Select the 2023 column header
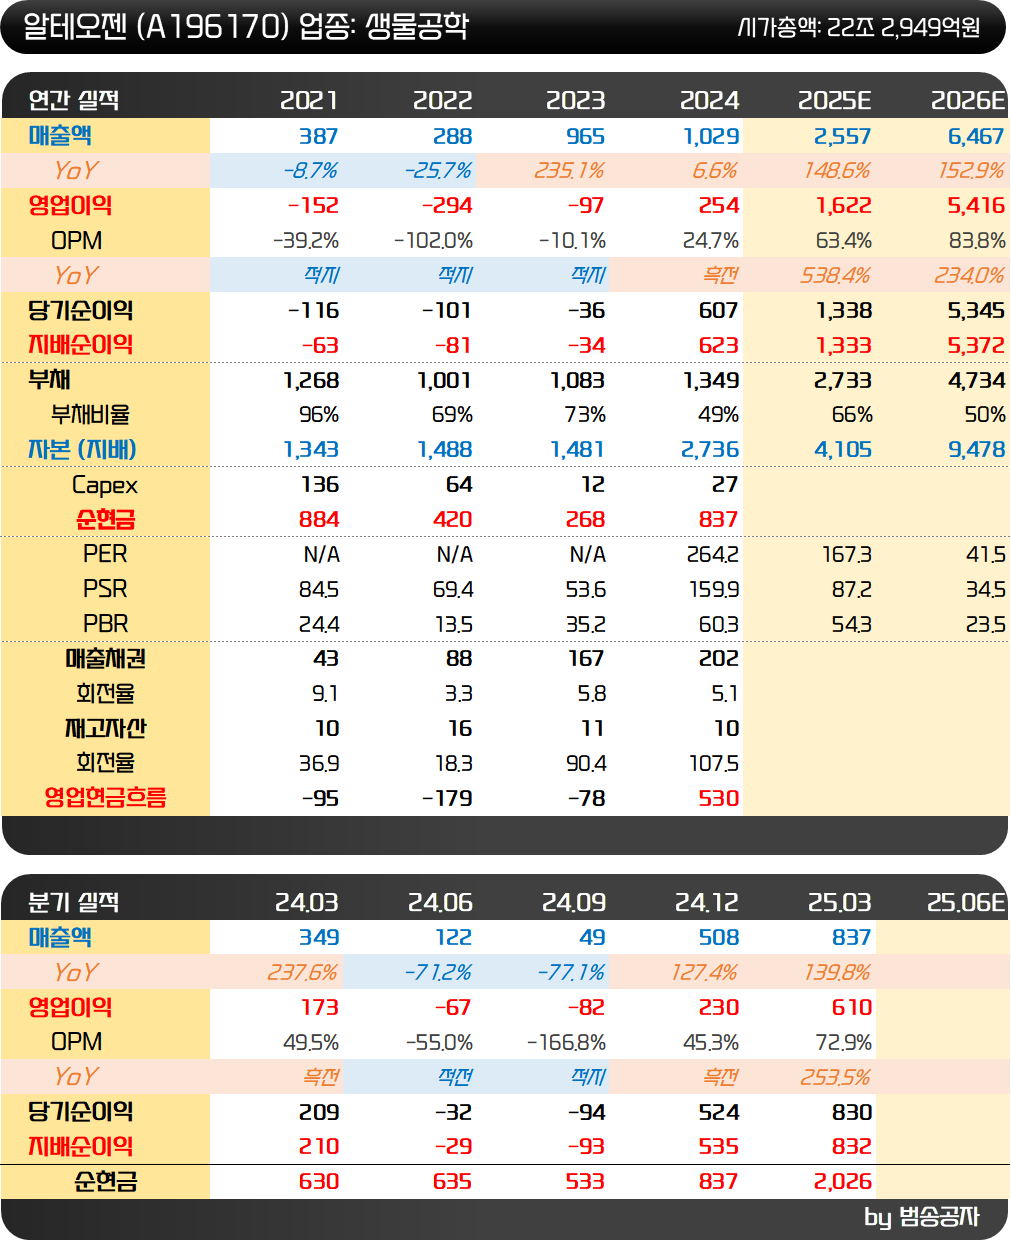The height and width of the screenshot is (1240, 1011). pyautogui.click(x=575, y=100)
